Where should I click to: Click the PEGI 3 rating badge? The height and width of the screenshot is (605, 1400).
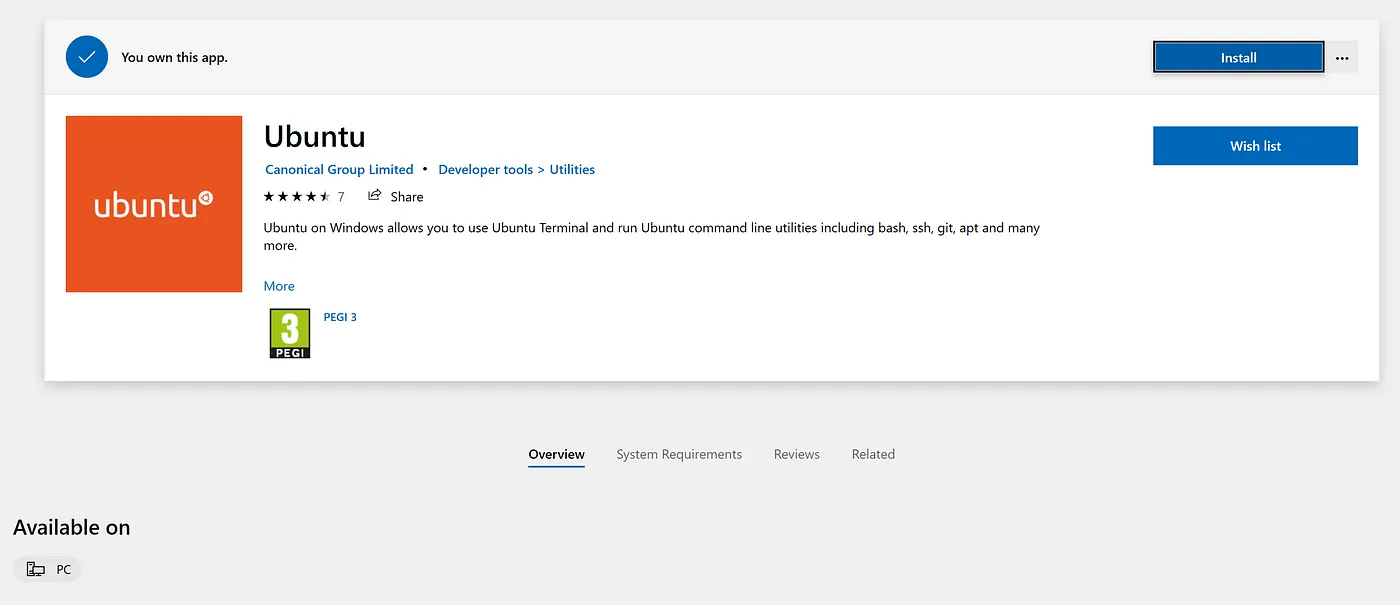[290, 333]
